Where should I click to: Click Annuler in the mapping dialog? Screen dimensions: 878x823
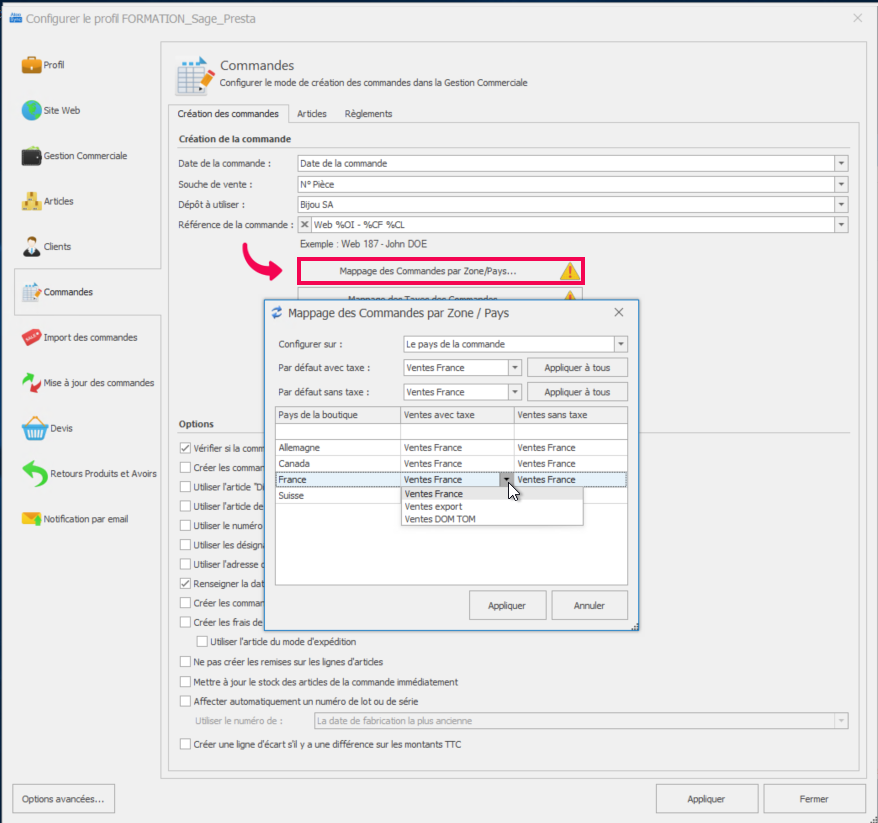589,606
